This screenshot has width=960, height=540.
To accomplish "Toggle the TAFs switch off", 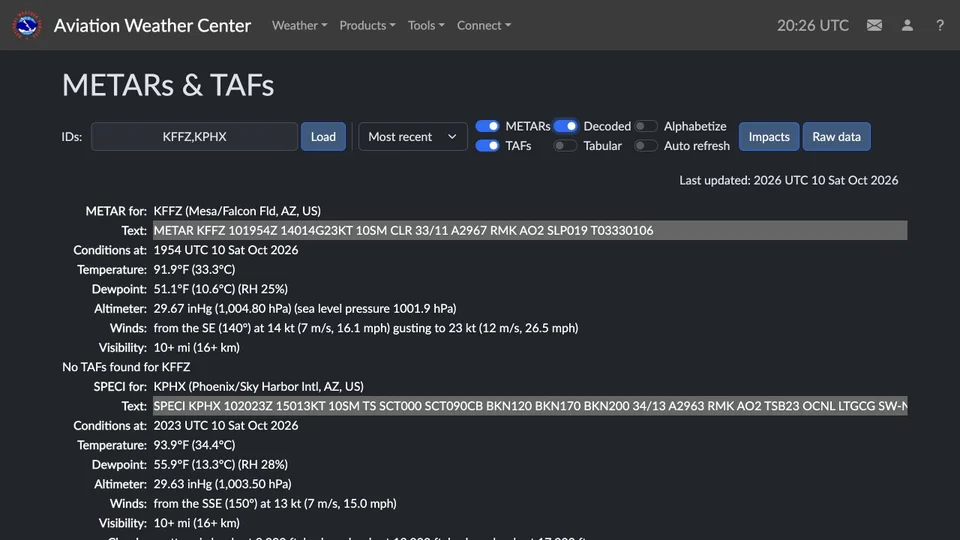I will (487, 146).
